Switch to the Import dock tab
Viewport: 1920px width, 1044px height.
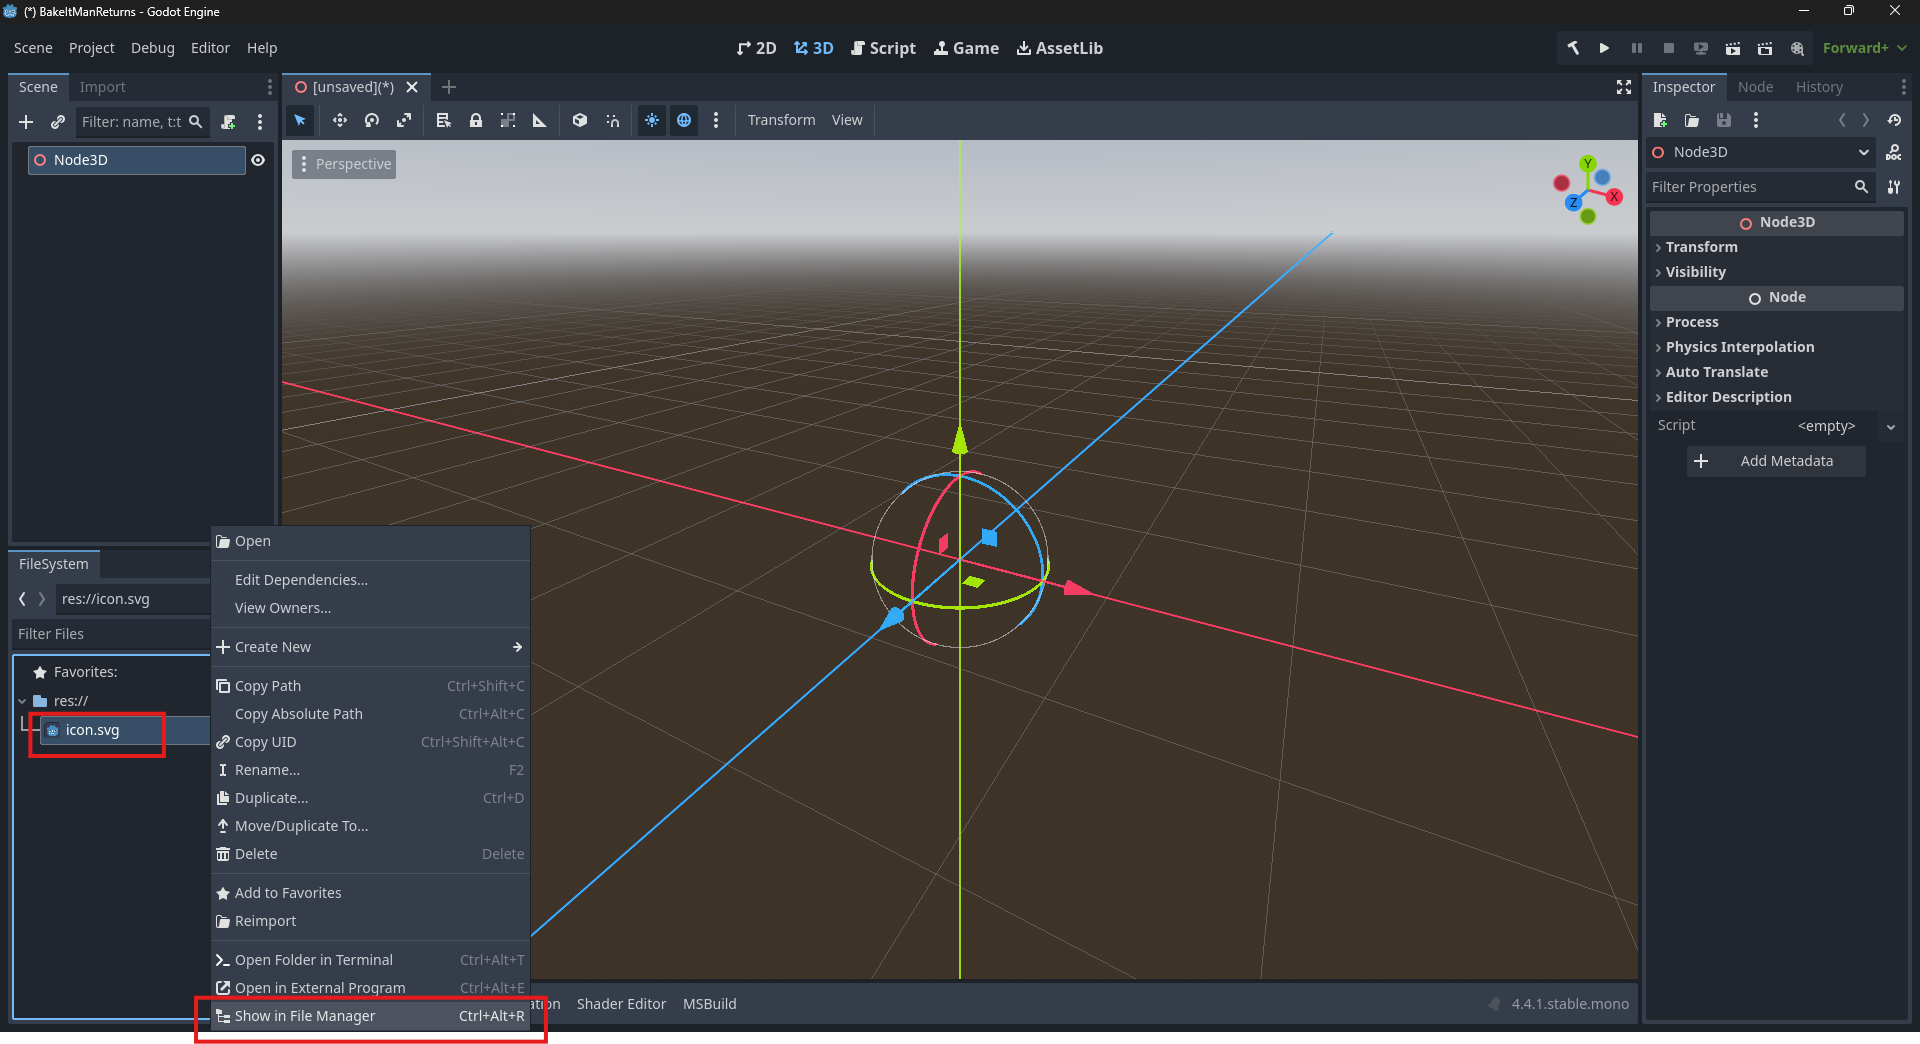(103, 87)
